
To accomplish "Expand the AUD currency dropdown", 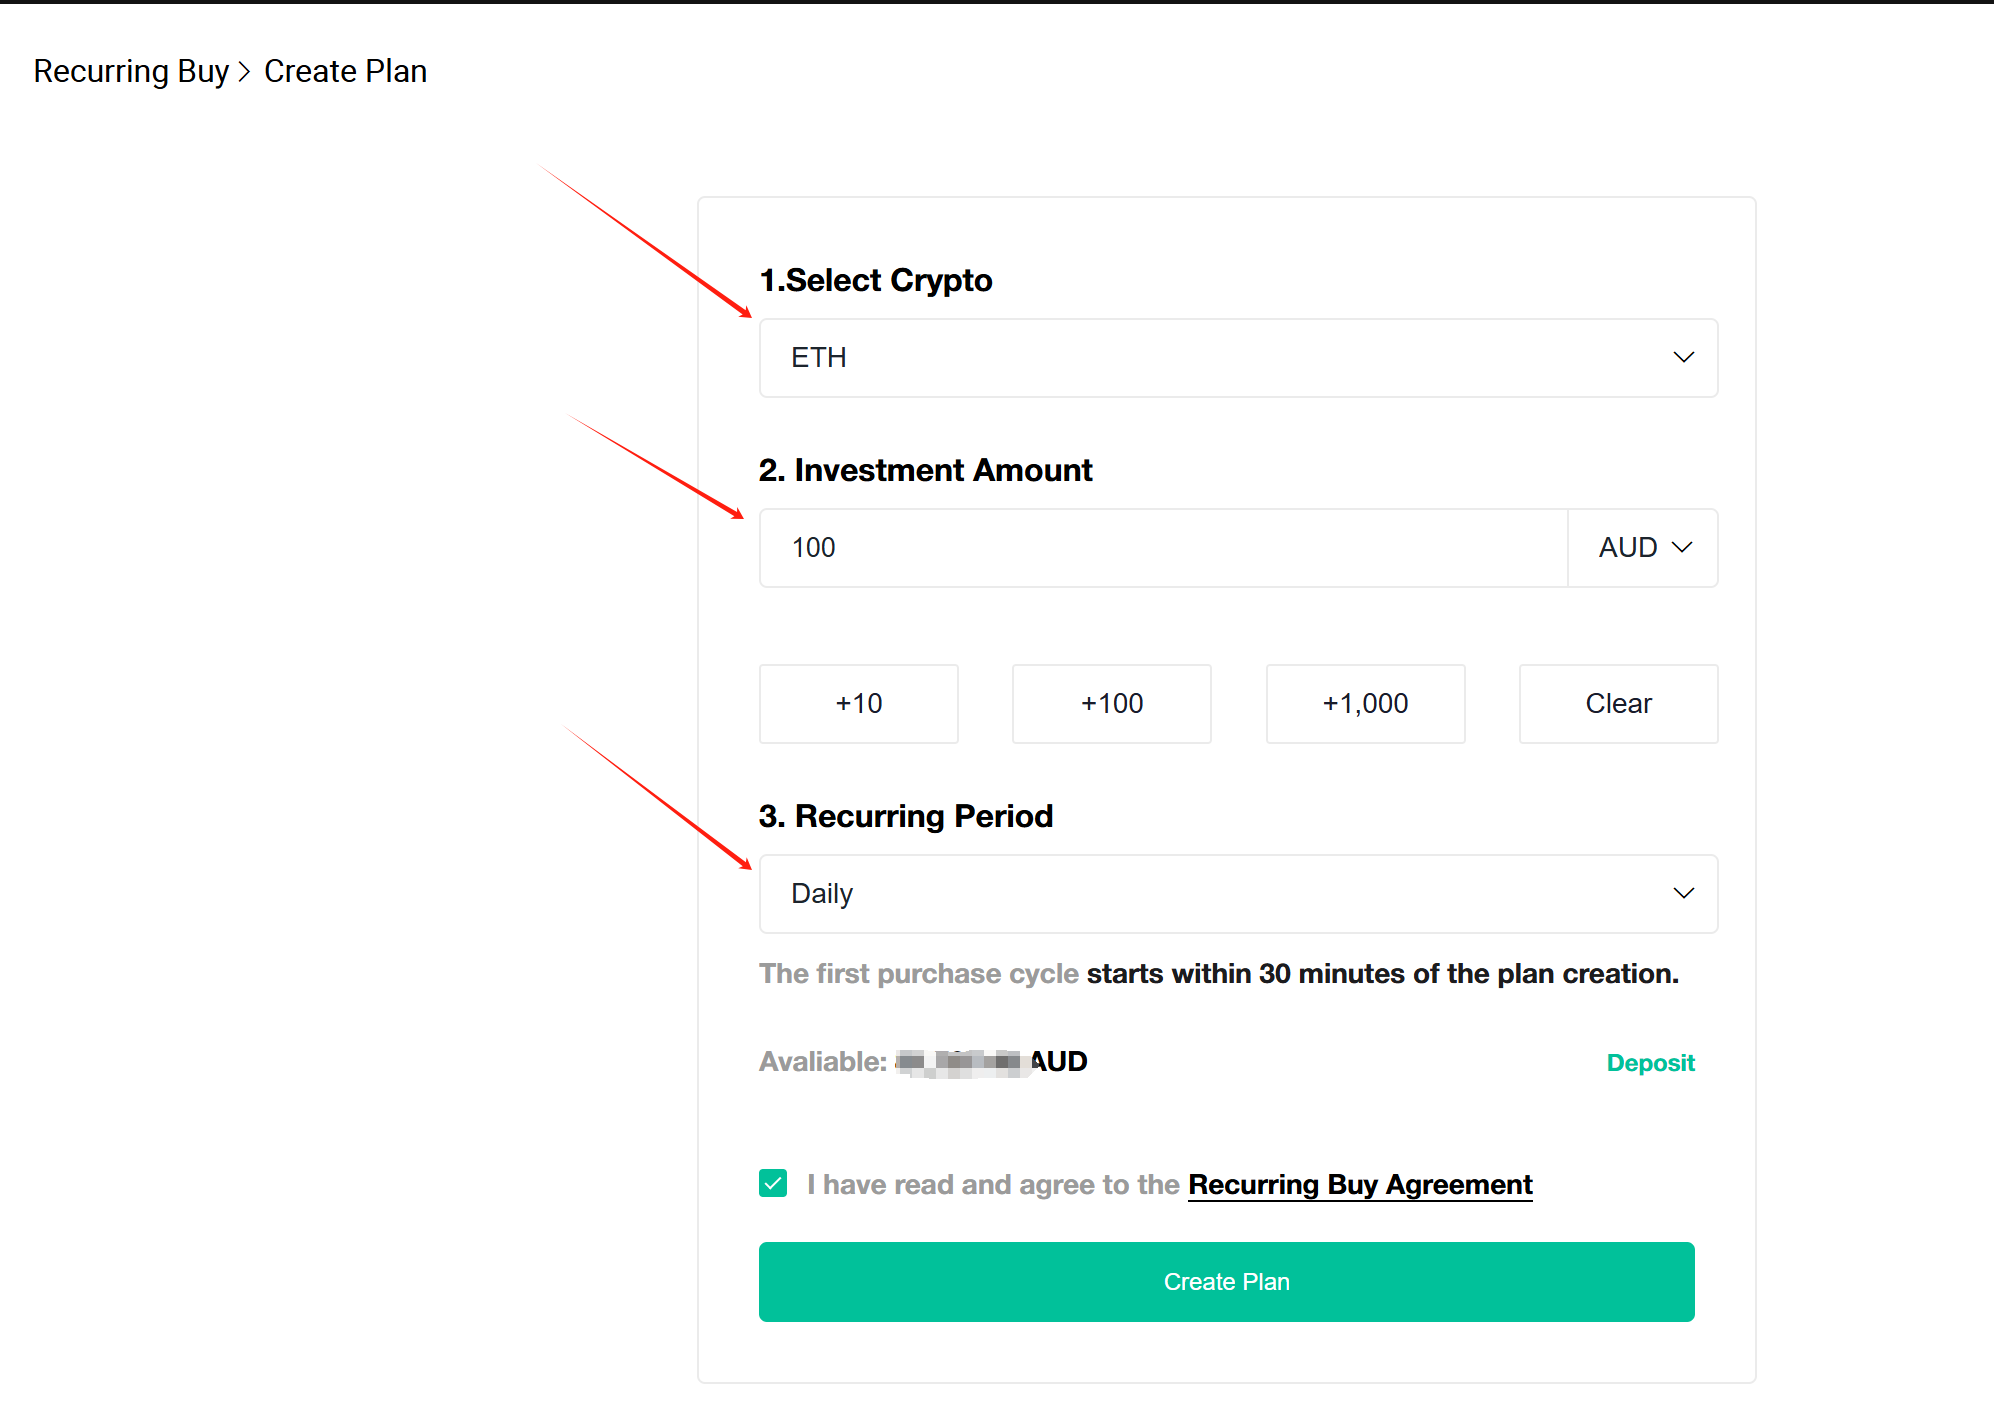I will (1641, 547).
